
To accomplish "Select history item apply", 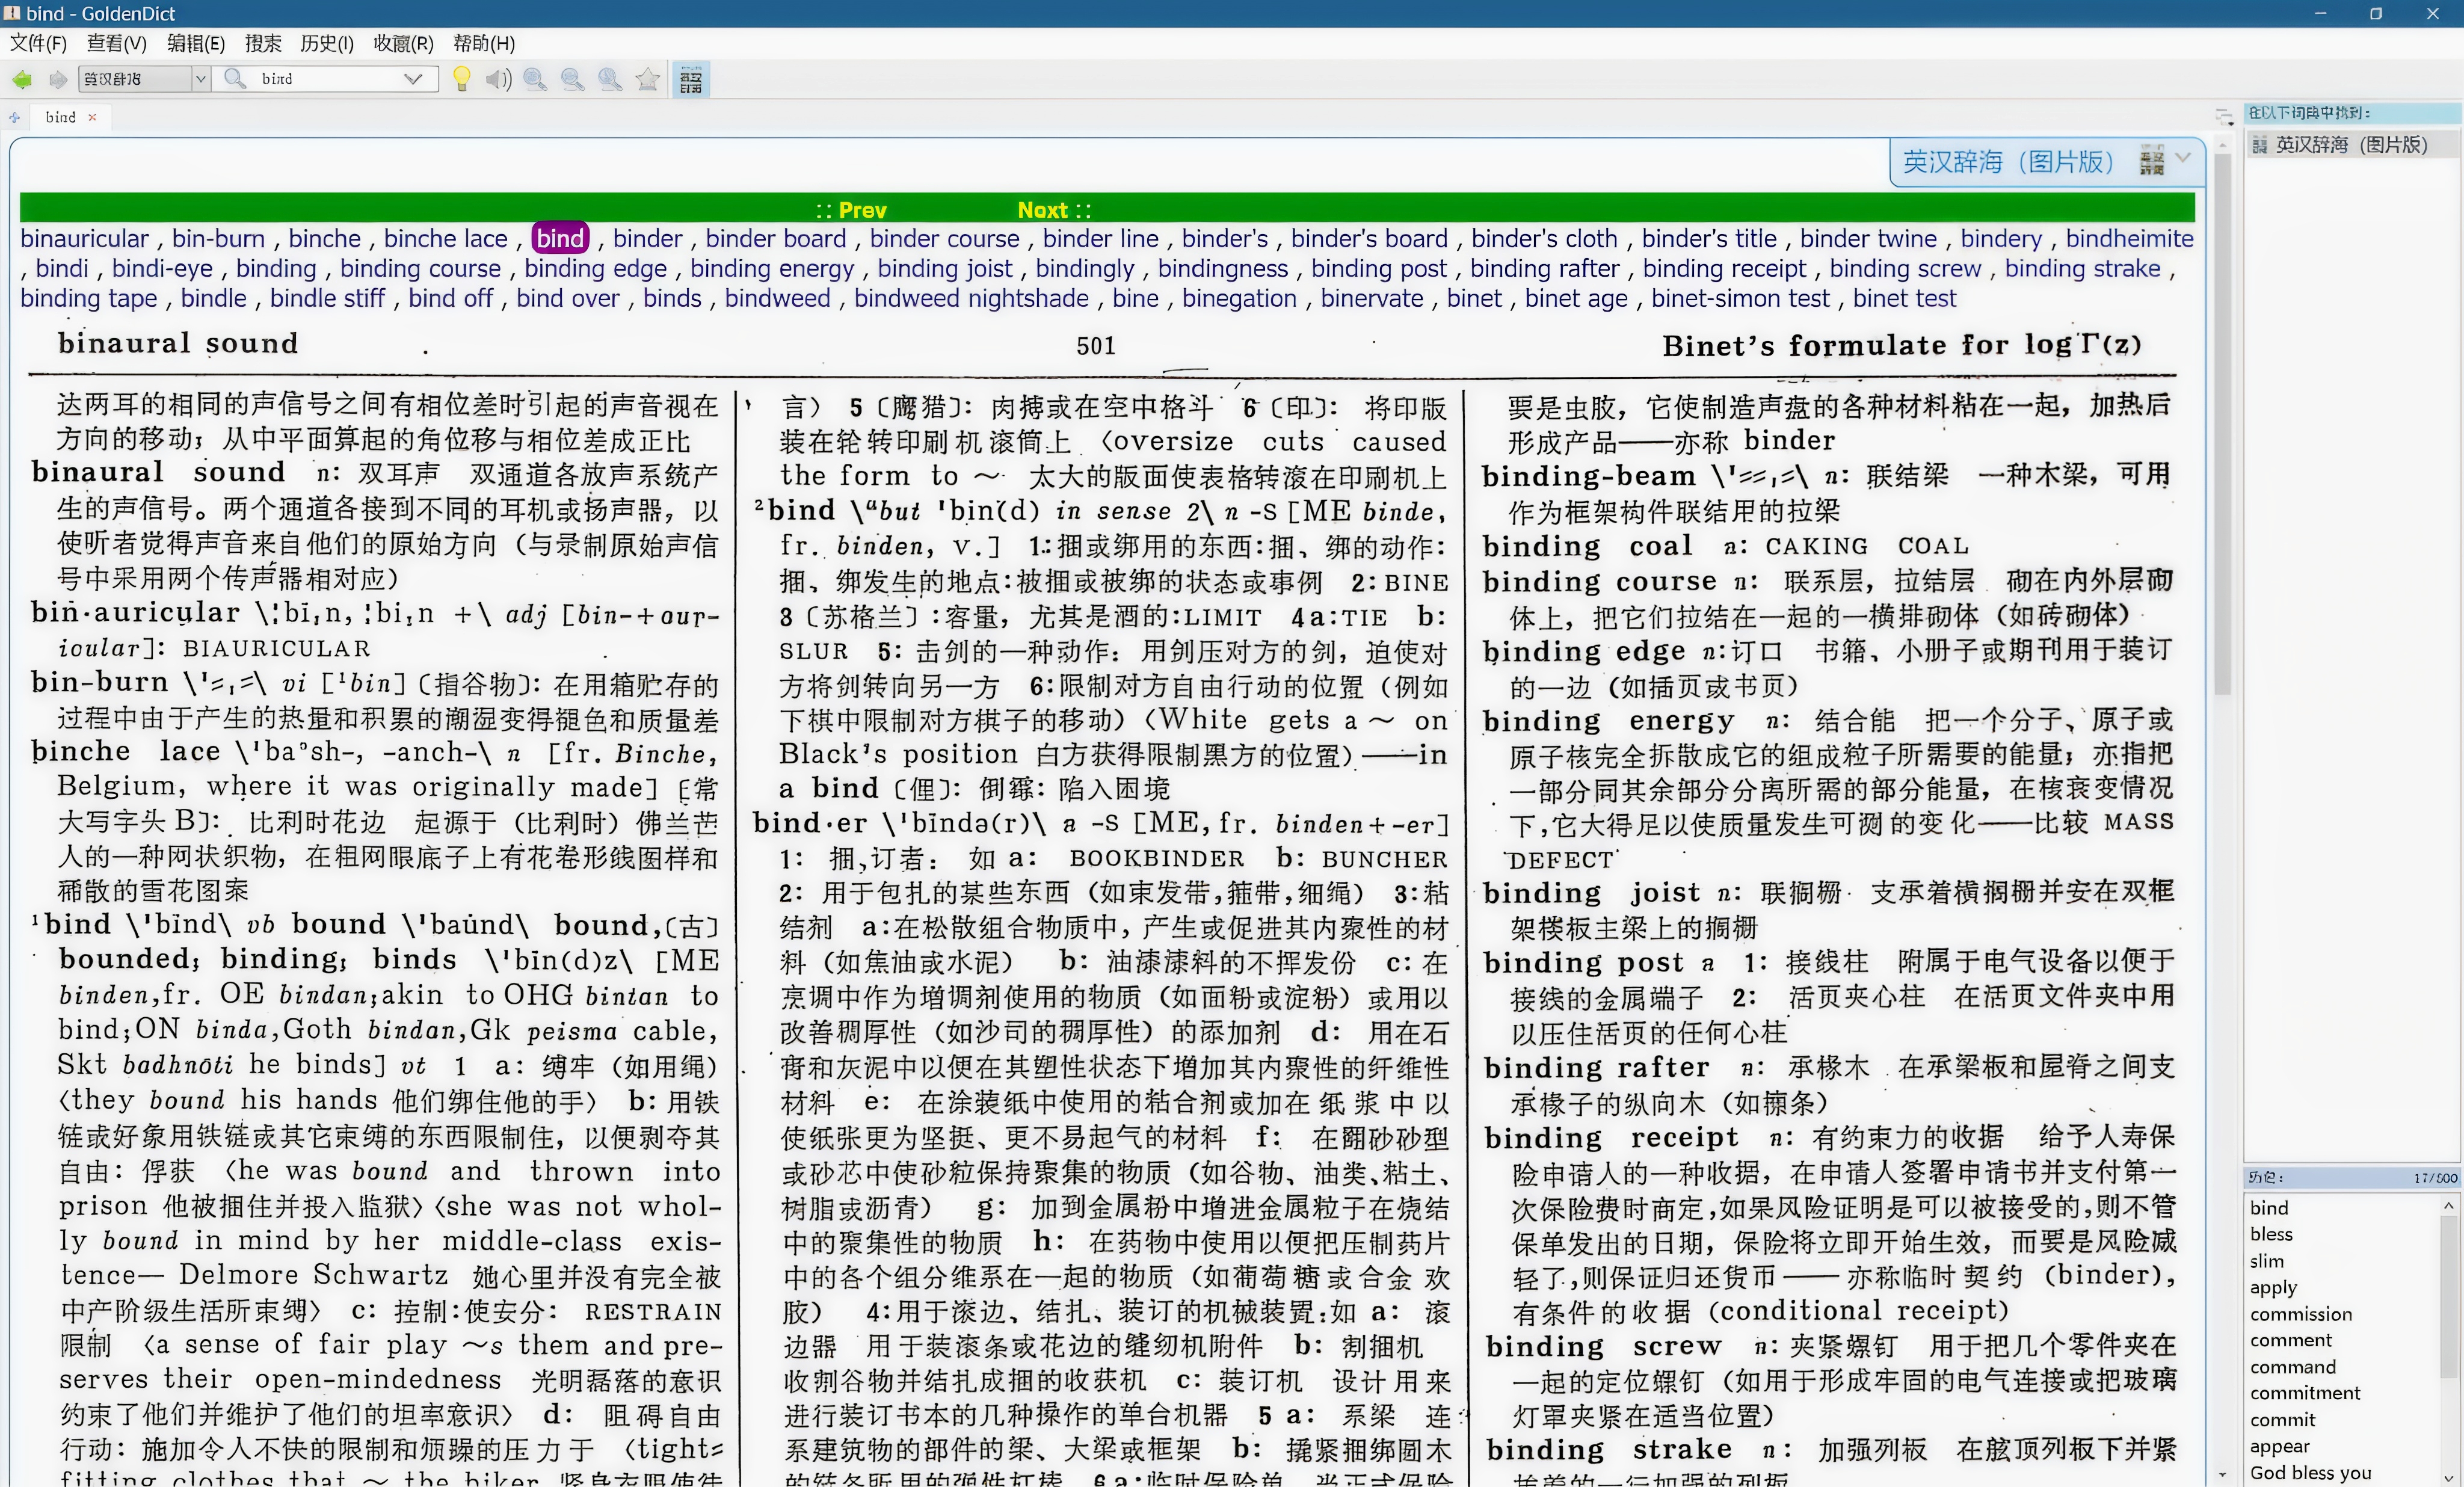I will (2273, 1288).
